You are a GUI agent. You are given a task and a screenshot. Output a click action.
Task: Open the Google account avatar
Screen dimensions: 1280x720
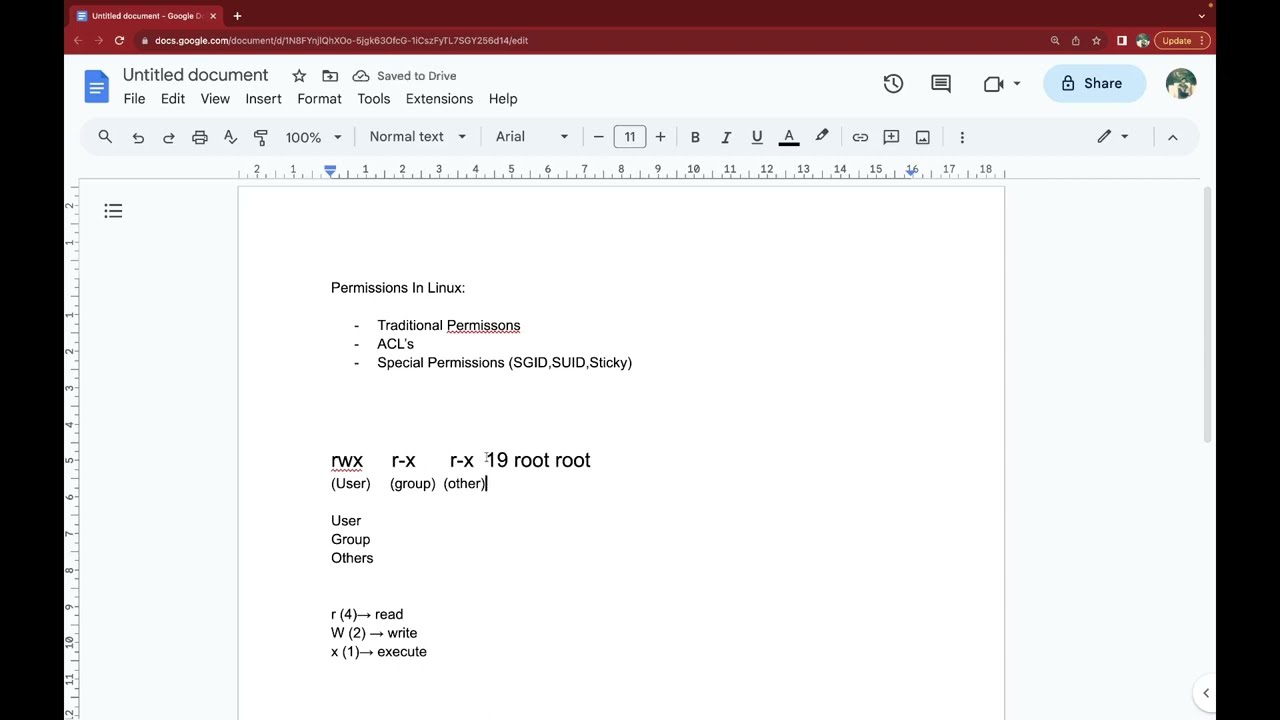click(1181, 84)
